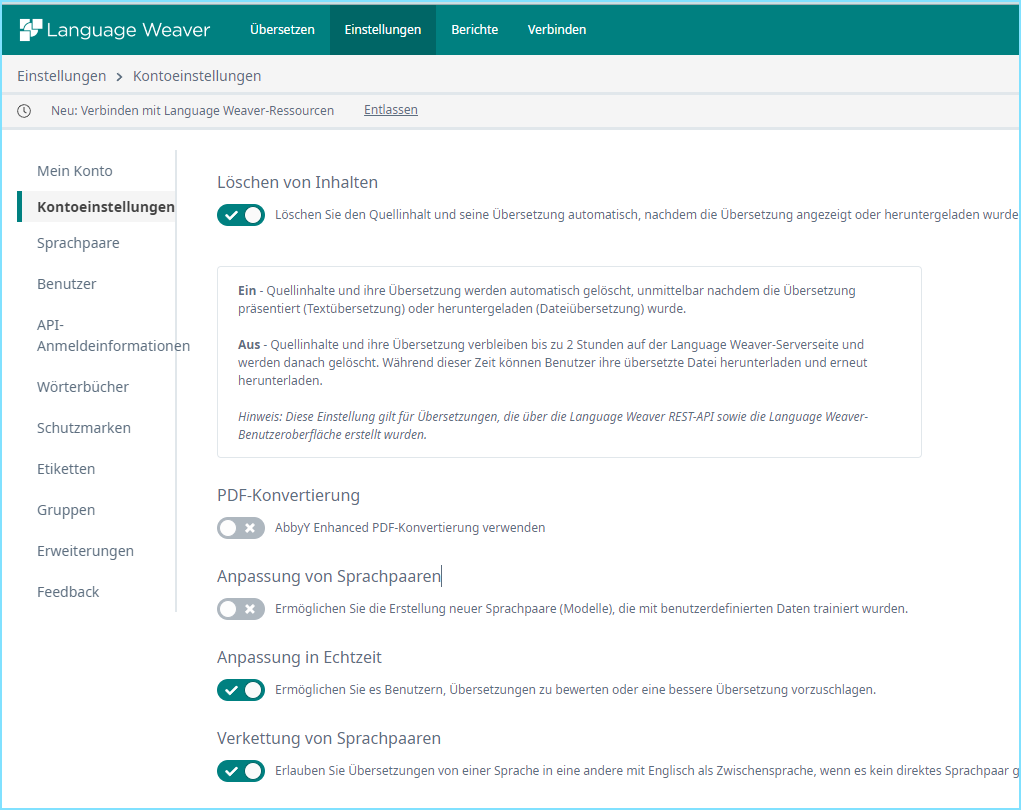The width and height of the screenshot is (1021, 810).
Task: Open the Feedback sidebar entry
Action: pyautogui.click(x=67, y=591)
